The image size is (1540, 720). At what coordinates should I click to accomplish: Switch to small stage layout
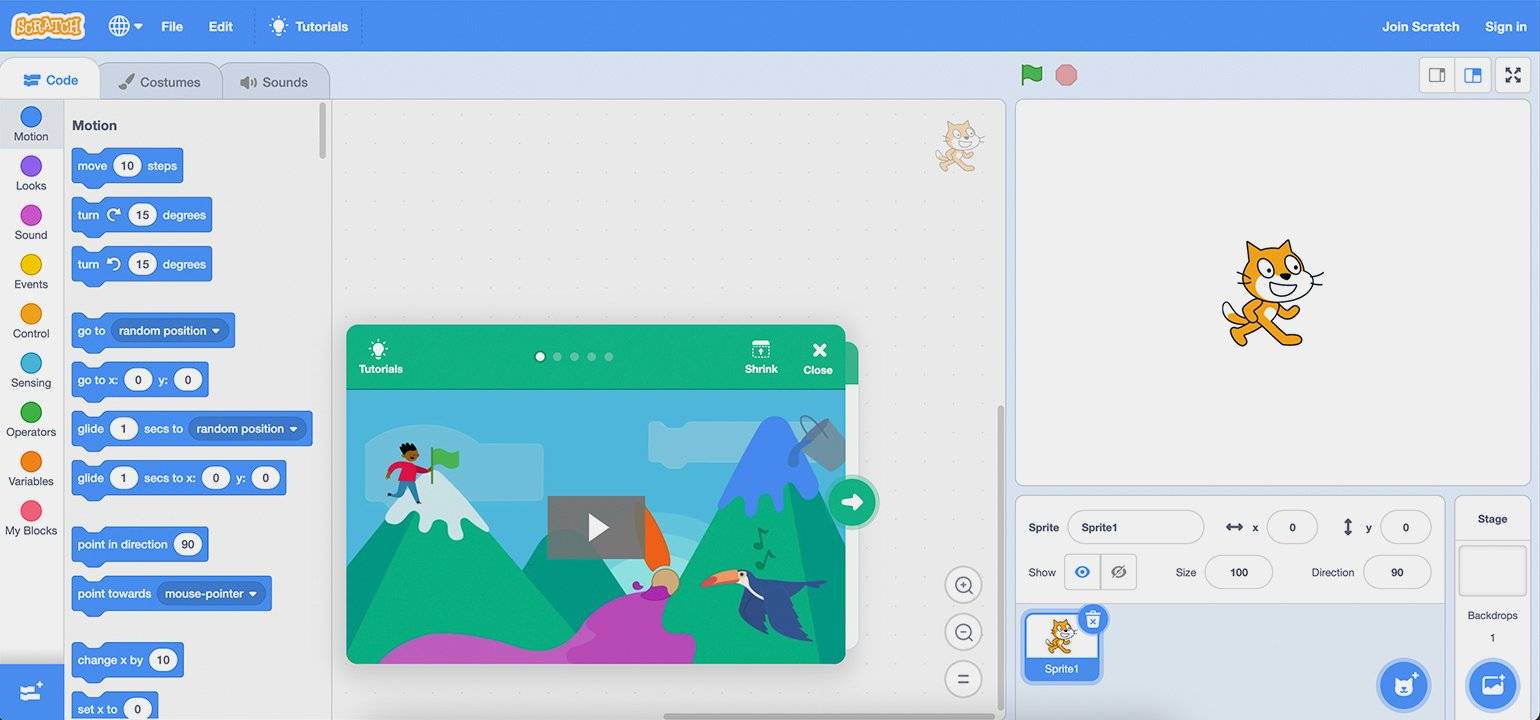(x=1437, y=75)
